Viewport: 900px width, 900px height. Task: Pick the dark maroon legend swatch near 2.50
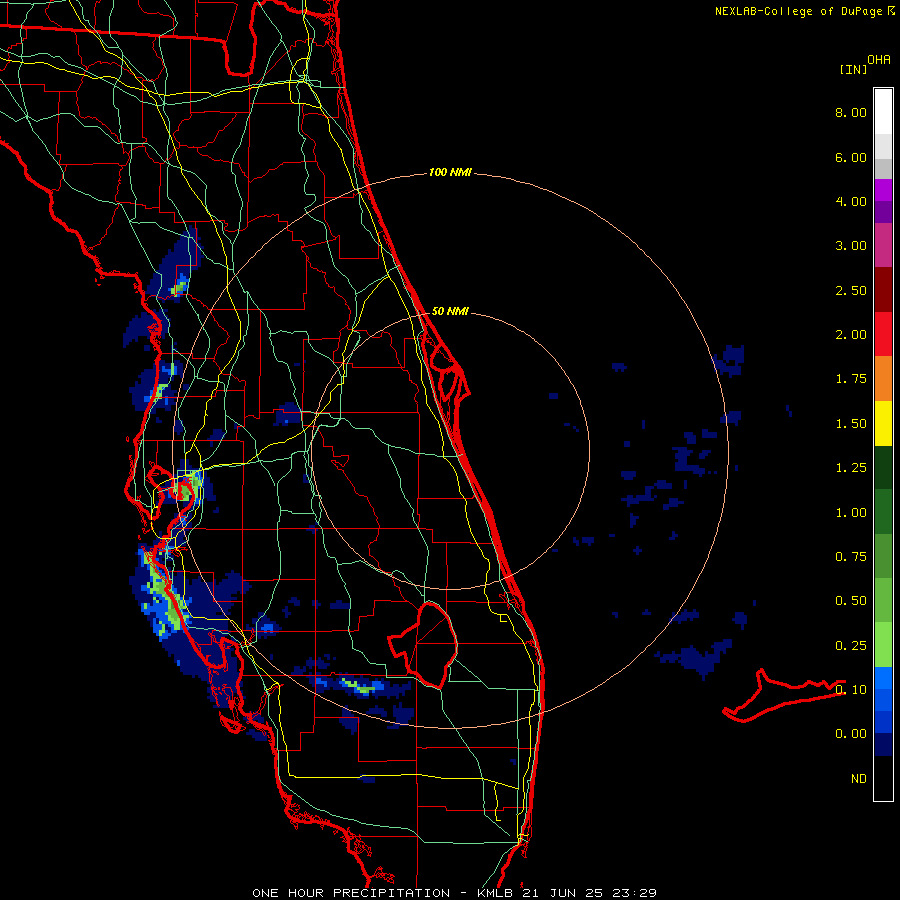pos(883,290)
